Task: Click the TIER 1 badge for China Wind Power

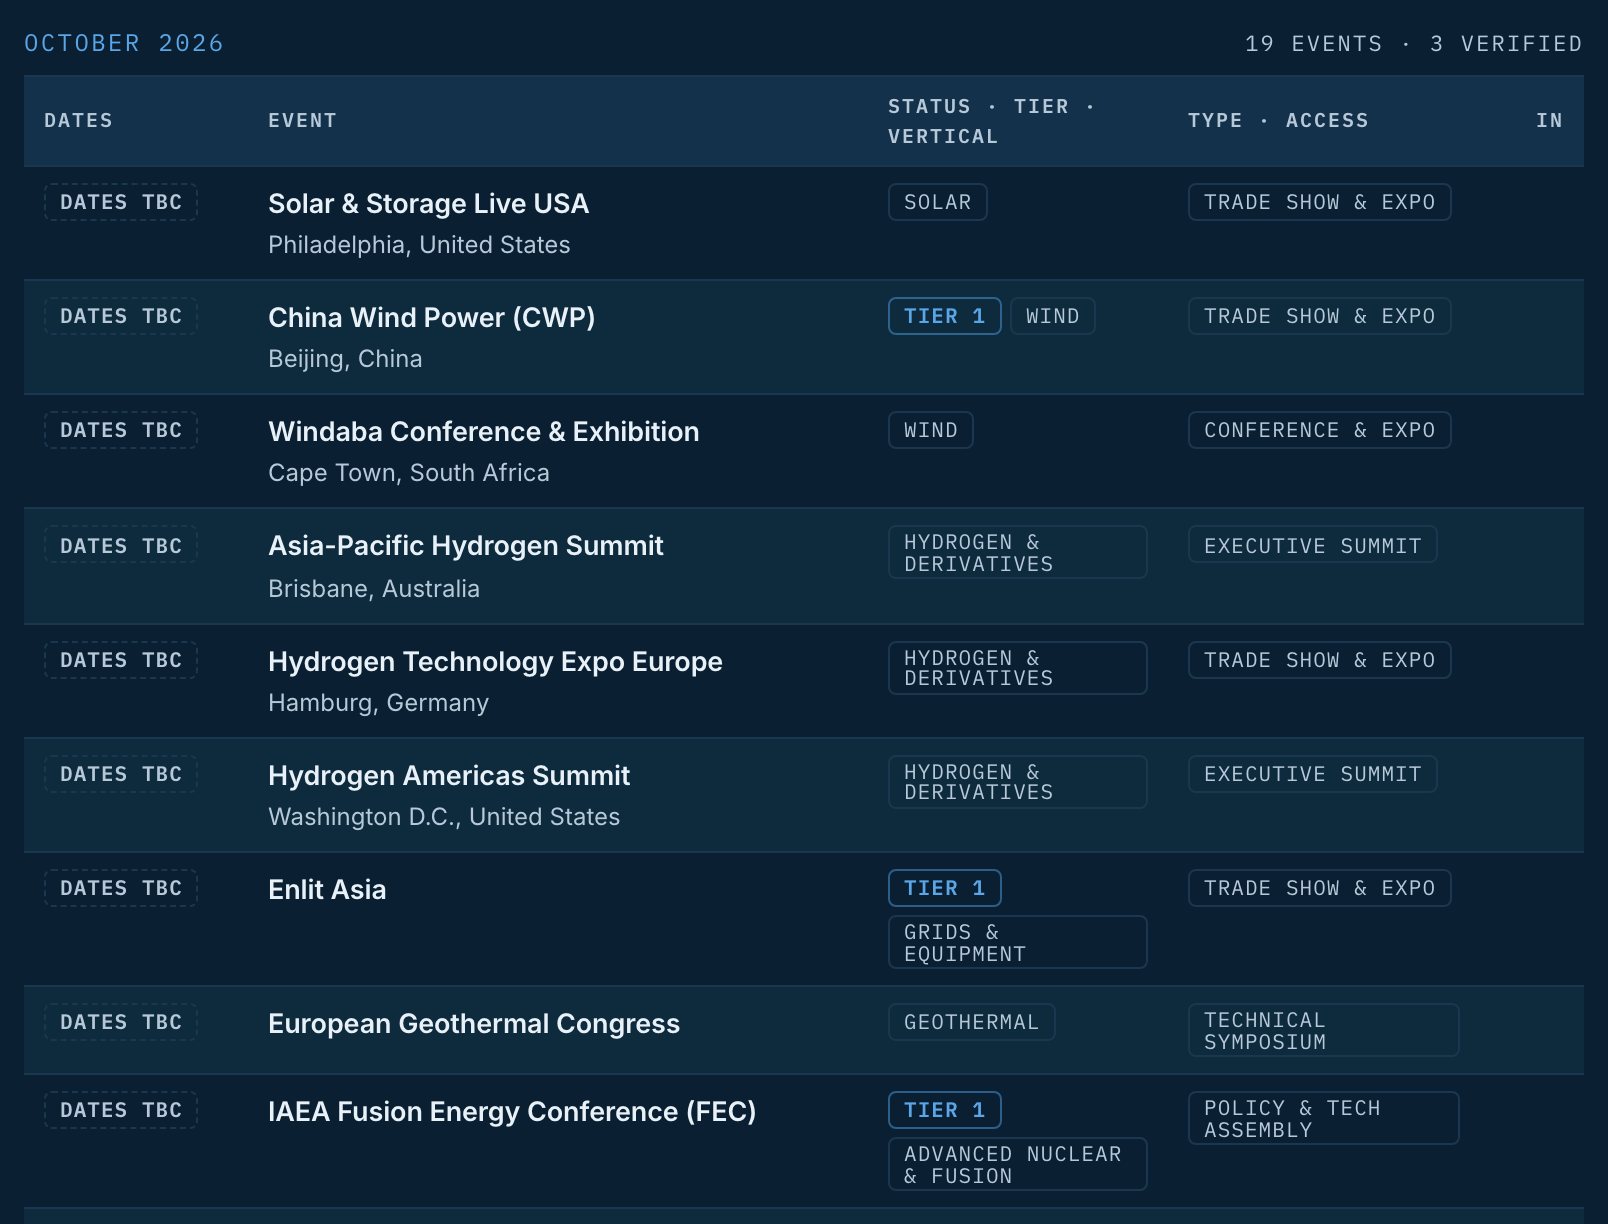Action: coord(945,316)
